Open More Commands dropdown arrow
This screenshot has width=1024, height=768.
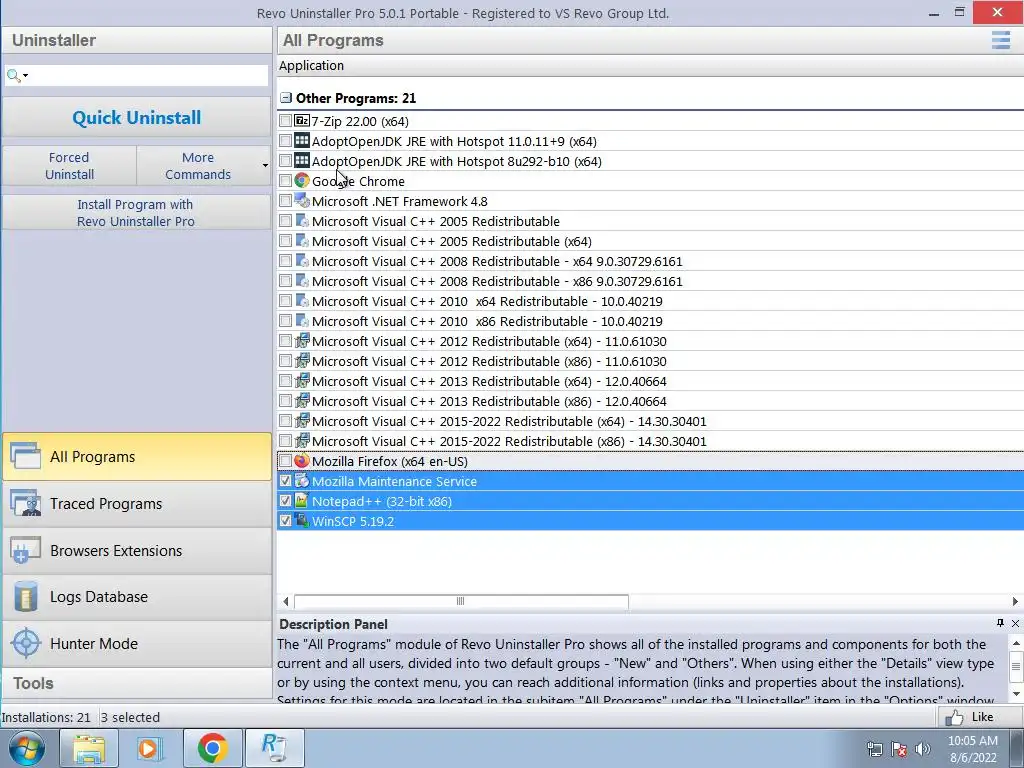coord(265,166)
